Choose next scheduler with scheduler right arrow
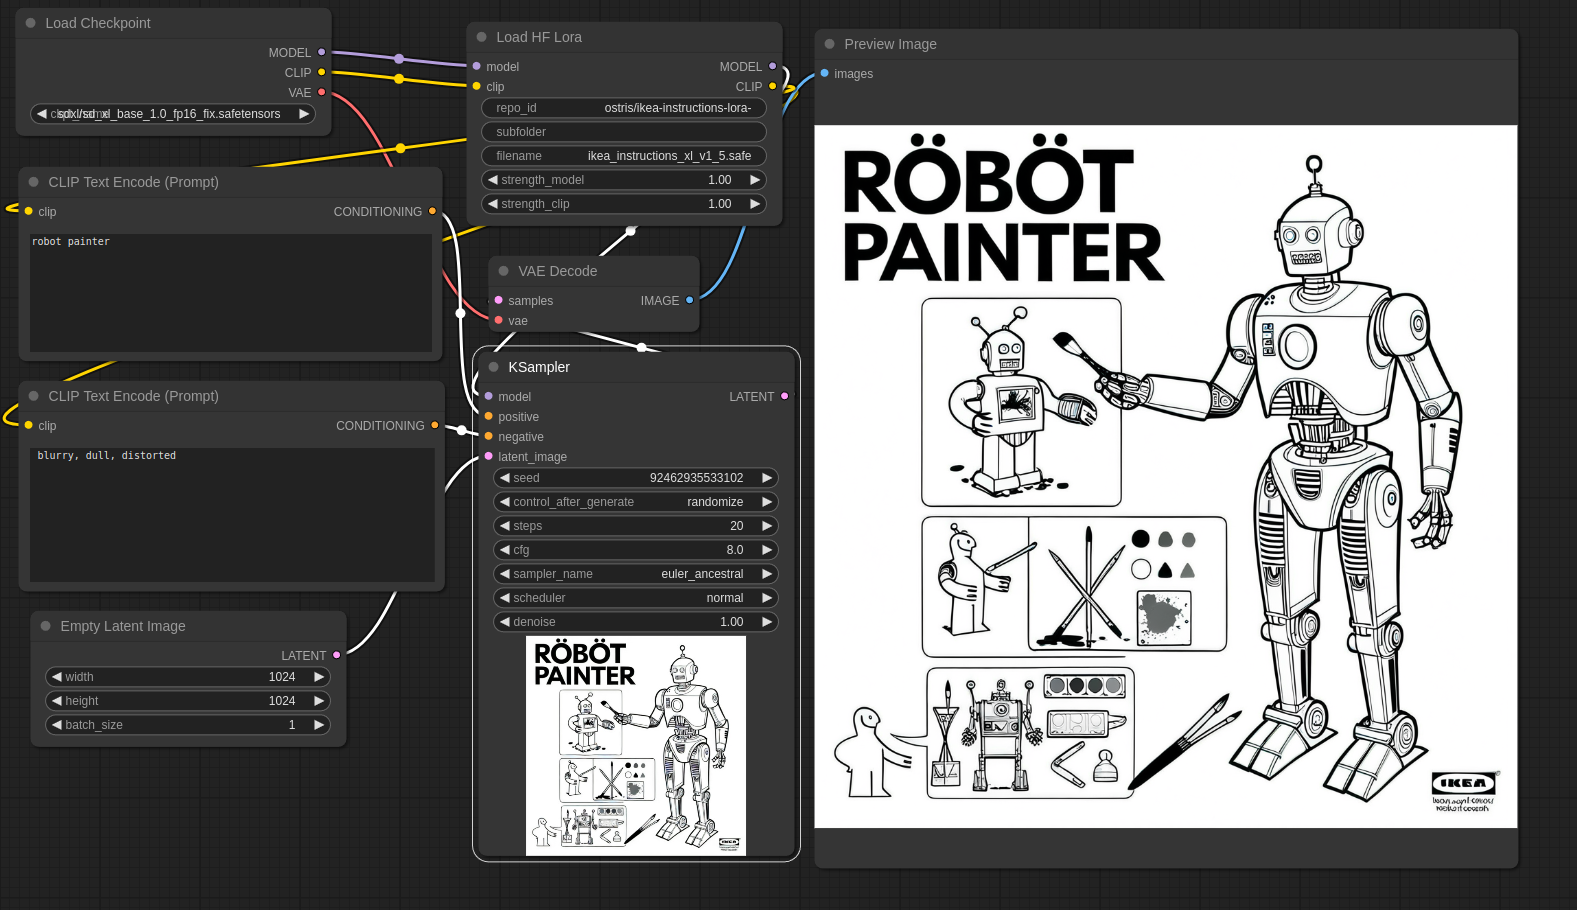 (x=767, y=598)
